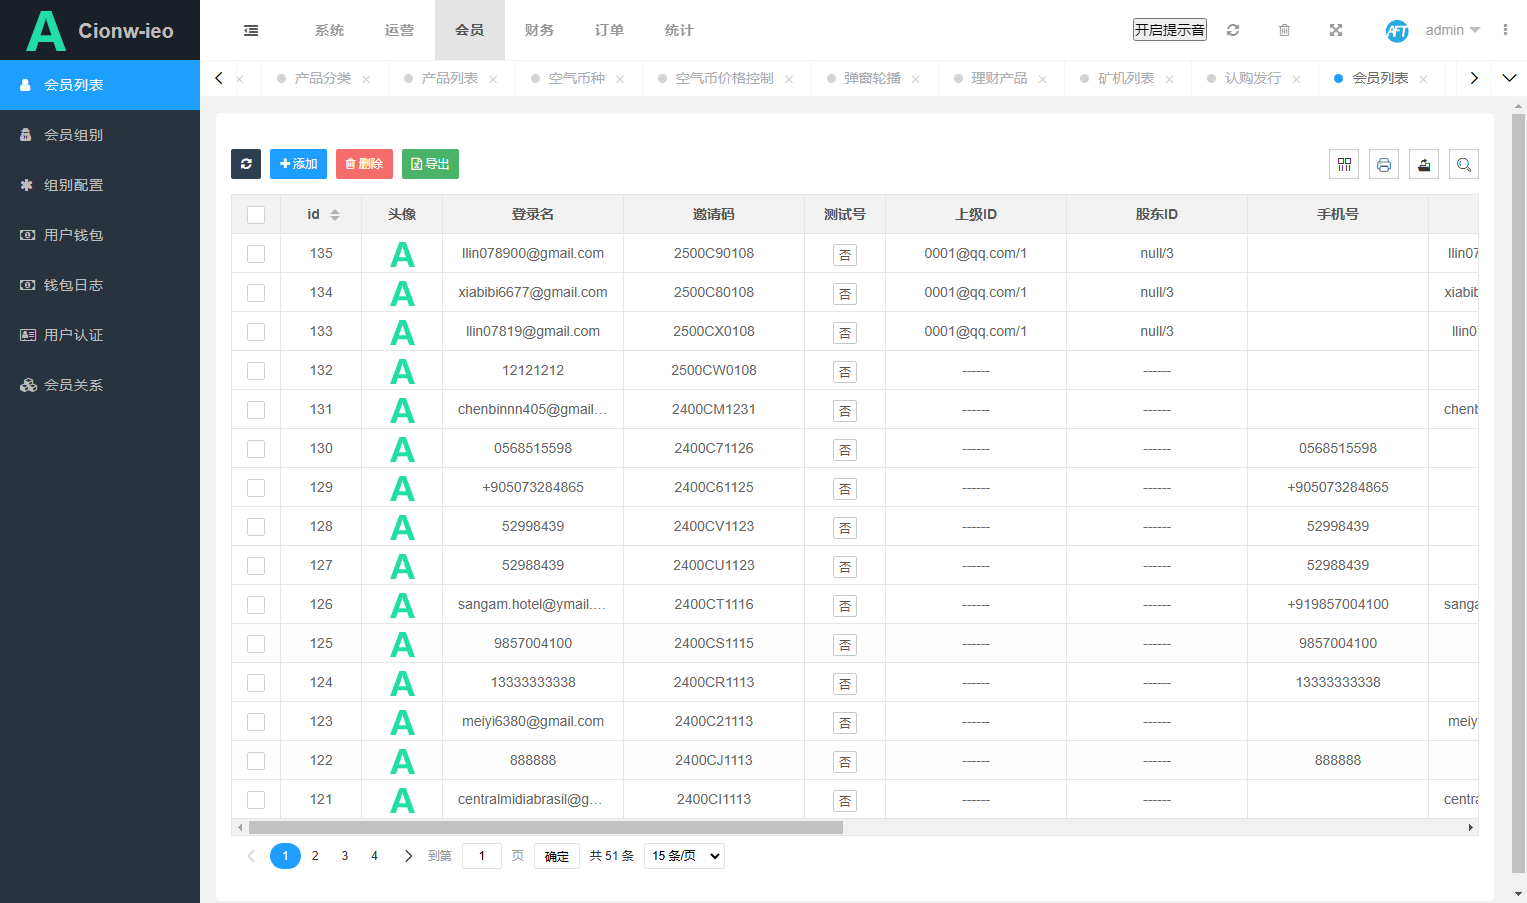Select the row checkbox for id 128
1527x903 pixels.
tap(256, 527)
